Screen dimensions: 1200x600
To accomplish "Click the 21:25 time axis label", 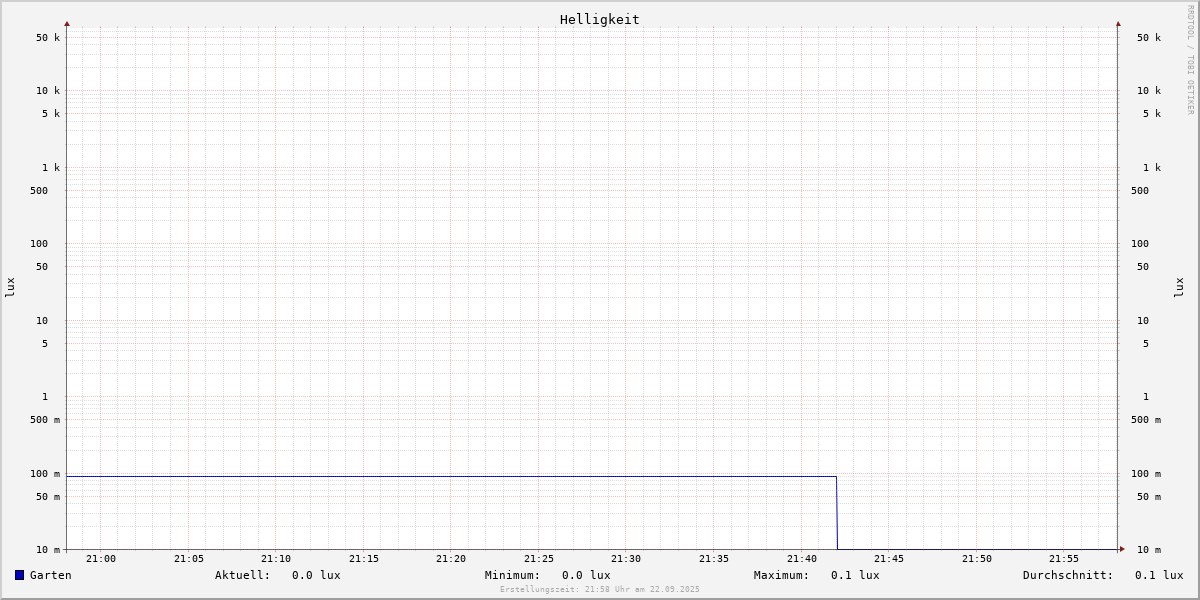I will pos(539,559).
